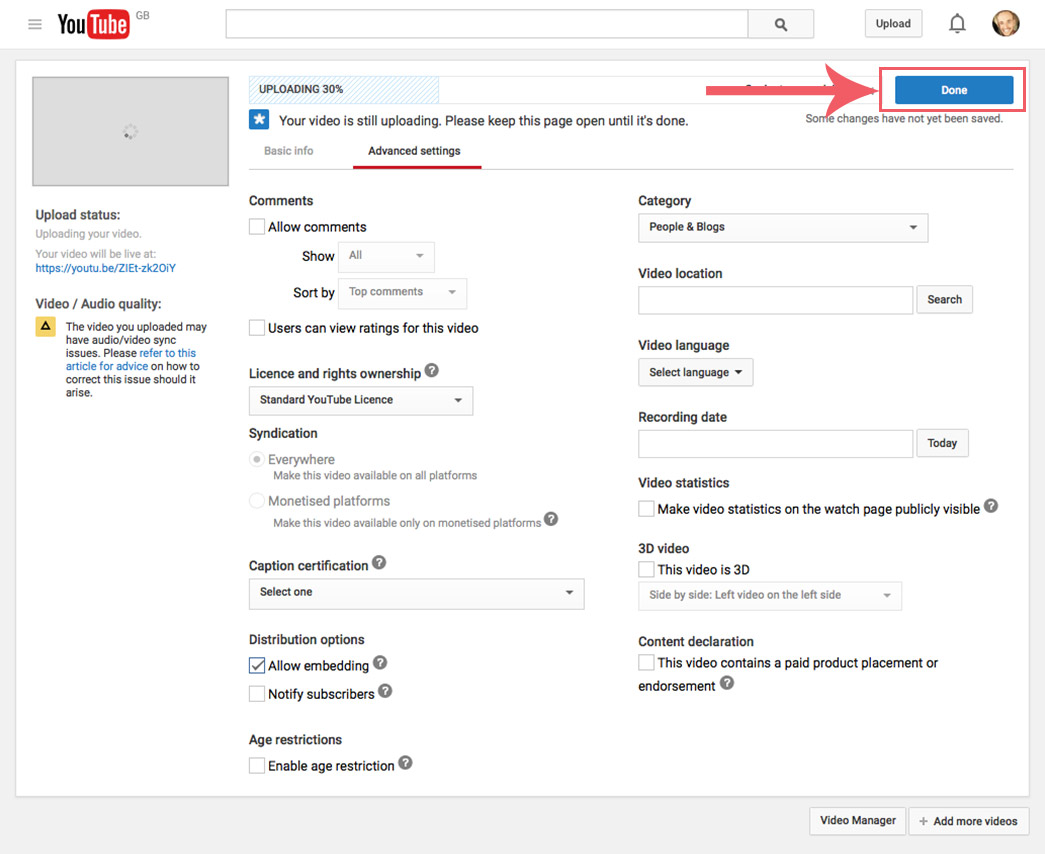Image resolution: width=1045 pixels, height=854 pixels.
Task: Open the notifications bell
Action: click(x=957, y=24)
